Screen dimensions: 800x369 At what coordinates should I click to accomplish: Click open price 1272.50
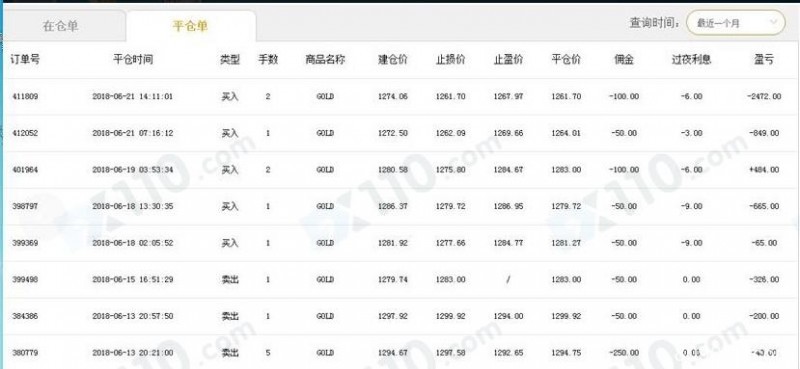(393, 133)
